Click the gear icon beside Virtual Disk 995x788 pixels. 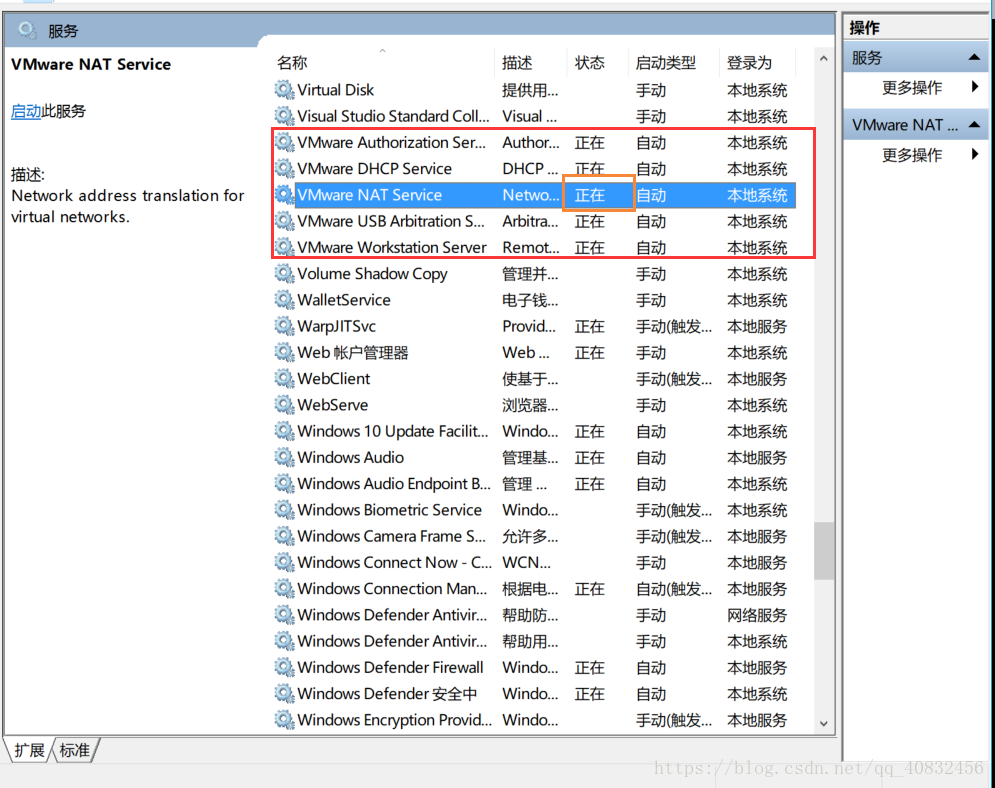tap(284, 90)
